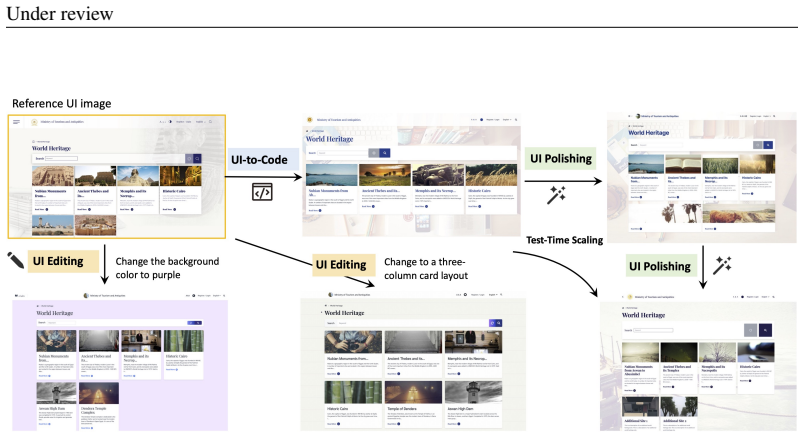Open the three-column card layout screenshot
Screen dimensions: 804x437
tap(413, 361)
